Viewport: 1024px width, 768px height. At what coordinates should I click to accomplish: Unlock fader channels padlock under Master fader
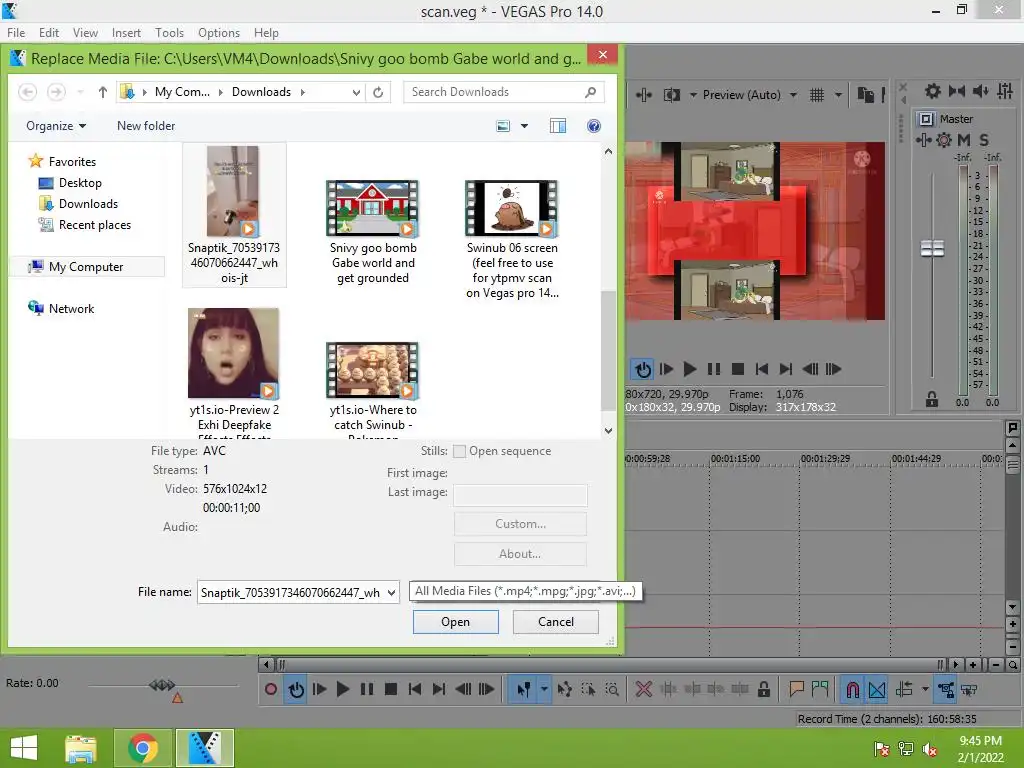coord(932,399)
